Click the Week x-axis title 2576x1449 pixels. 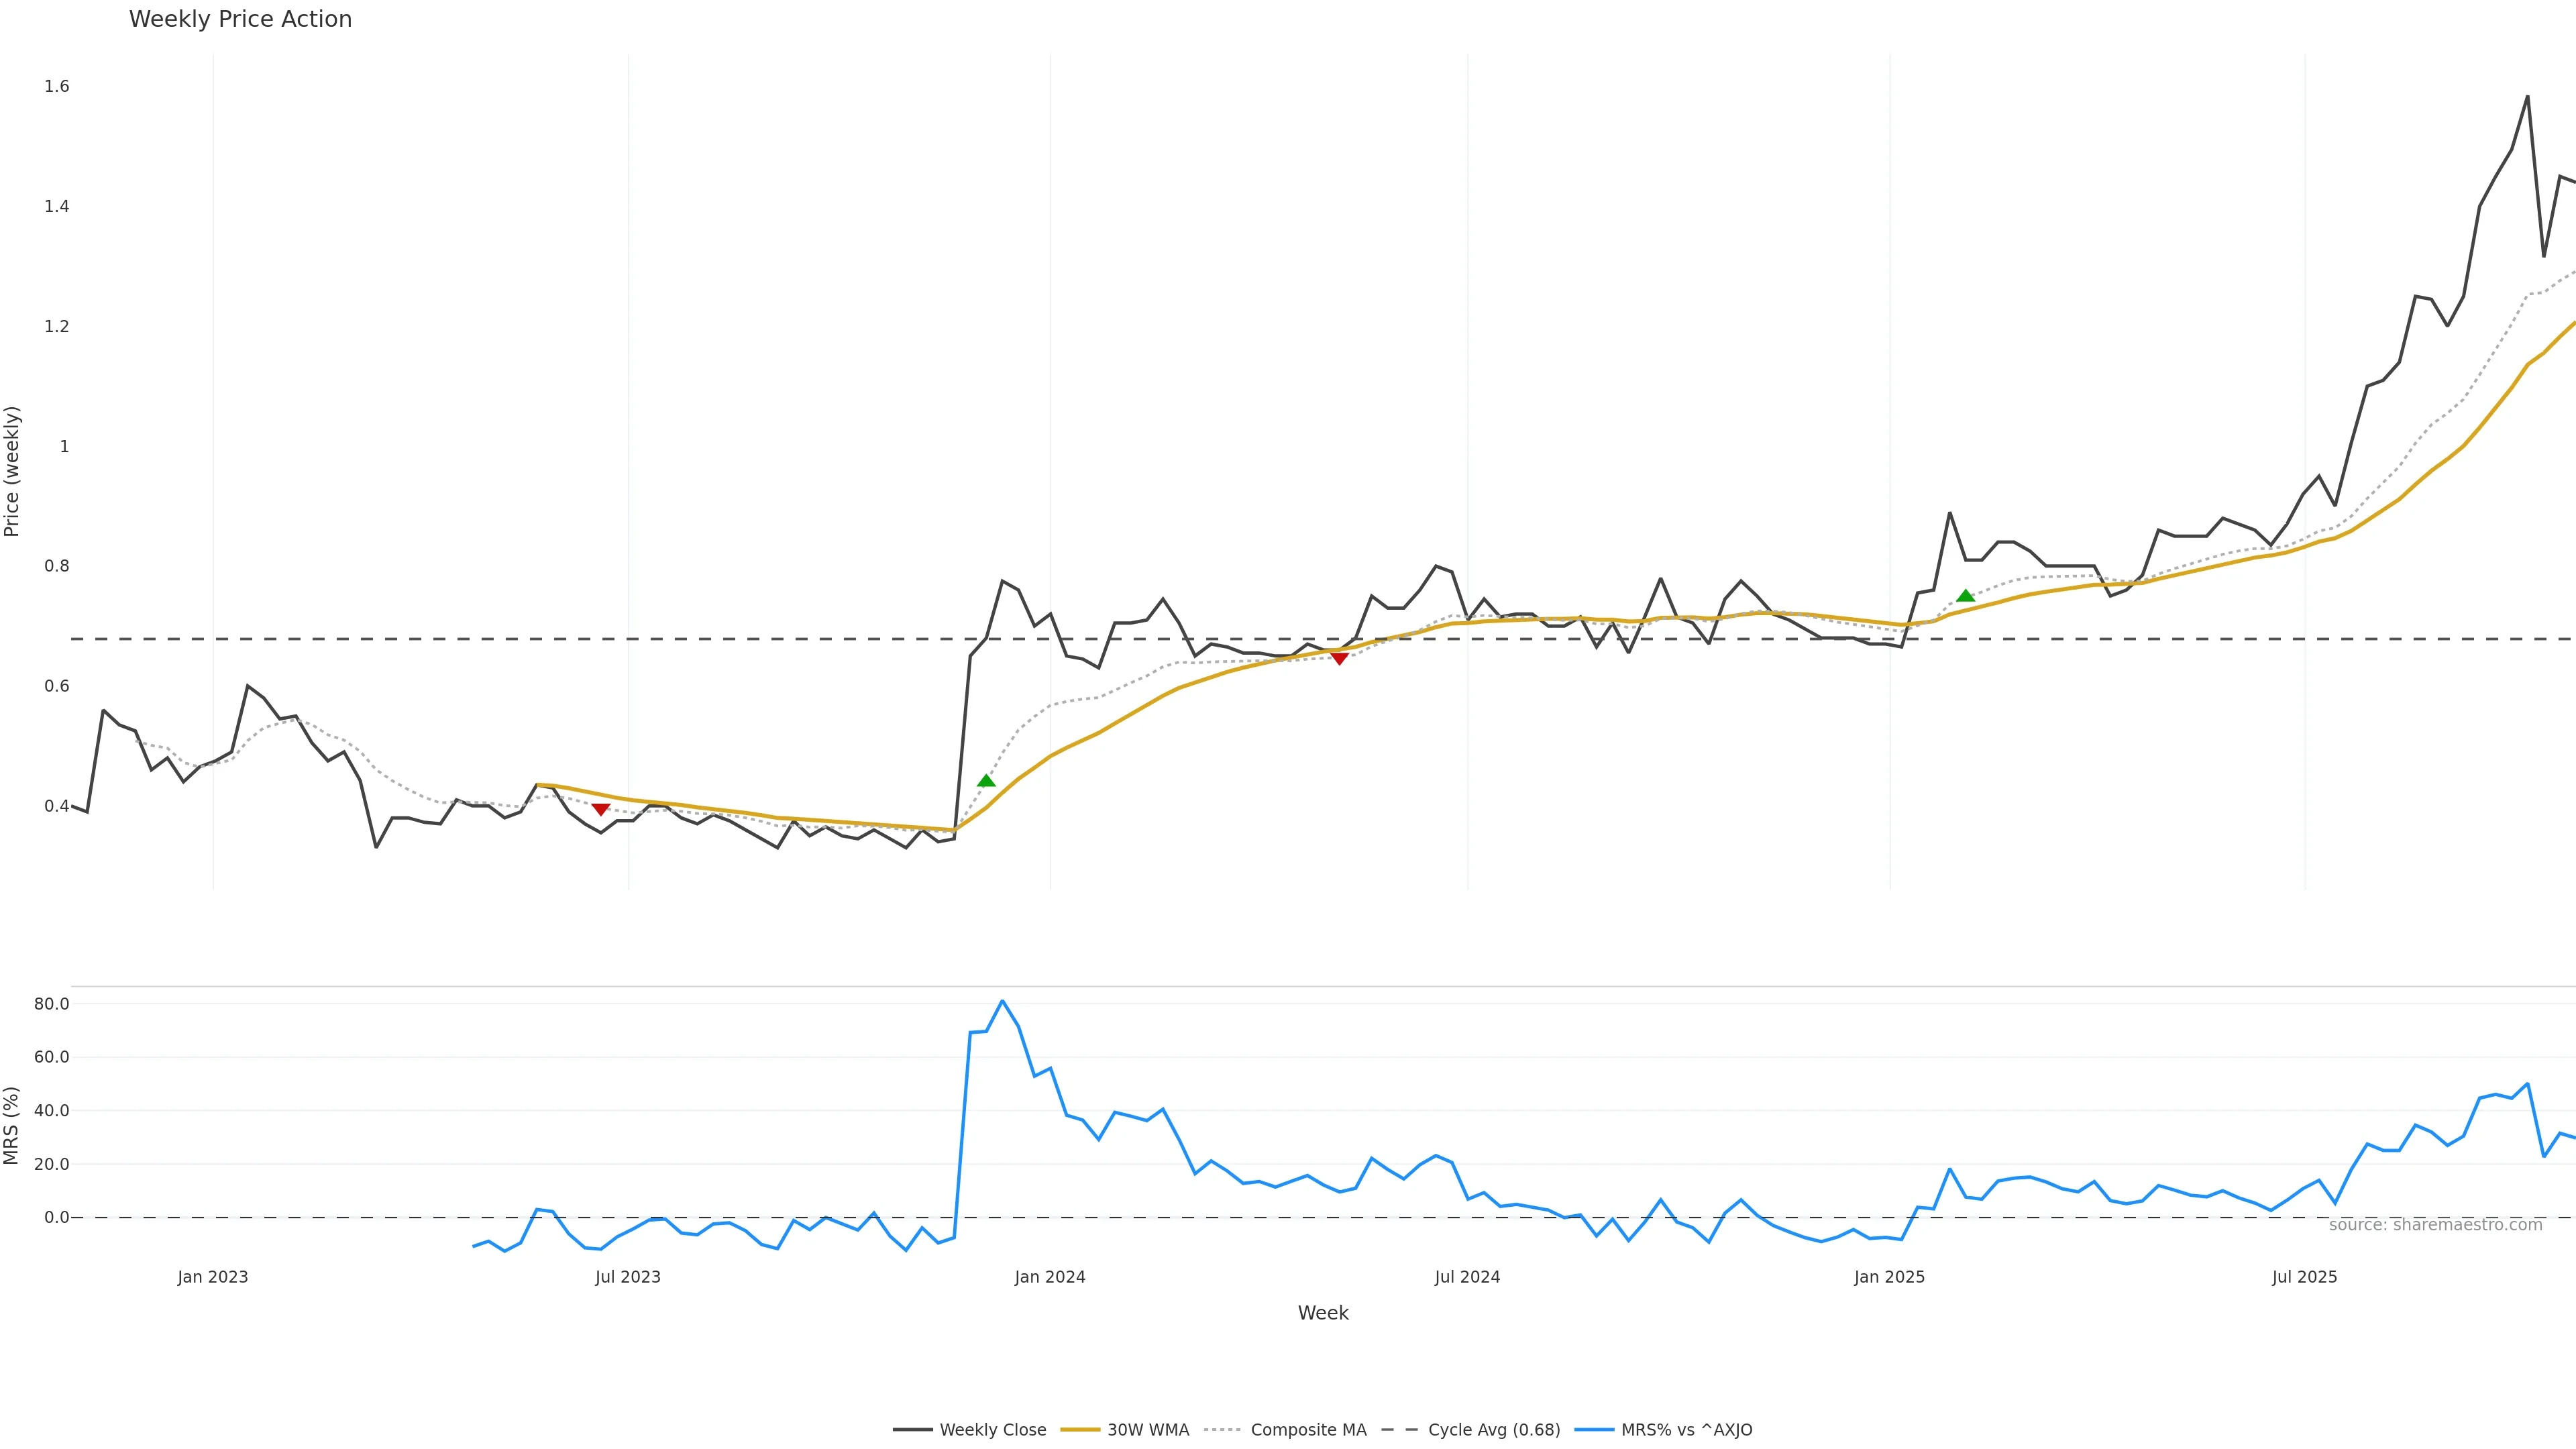(1323, 1313)
